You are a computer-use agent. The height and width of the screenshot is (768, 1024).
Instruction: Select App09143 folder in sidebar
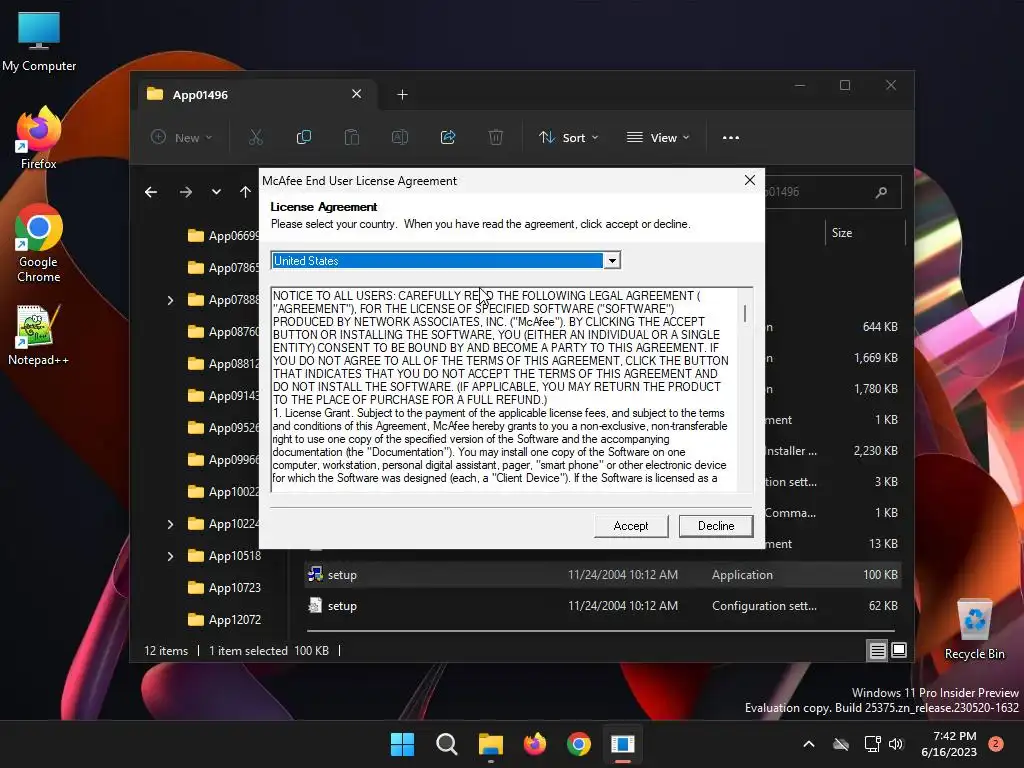pyautogui.click(x=223, y=396)
